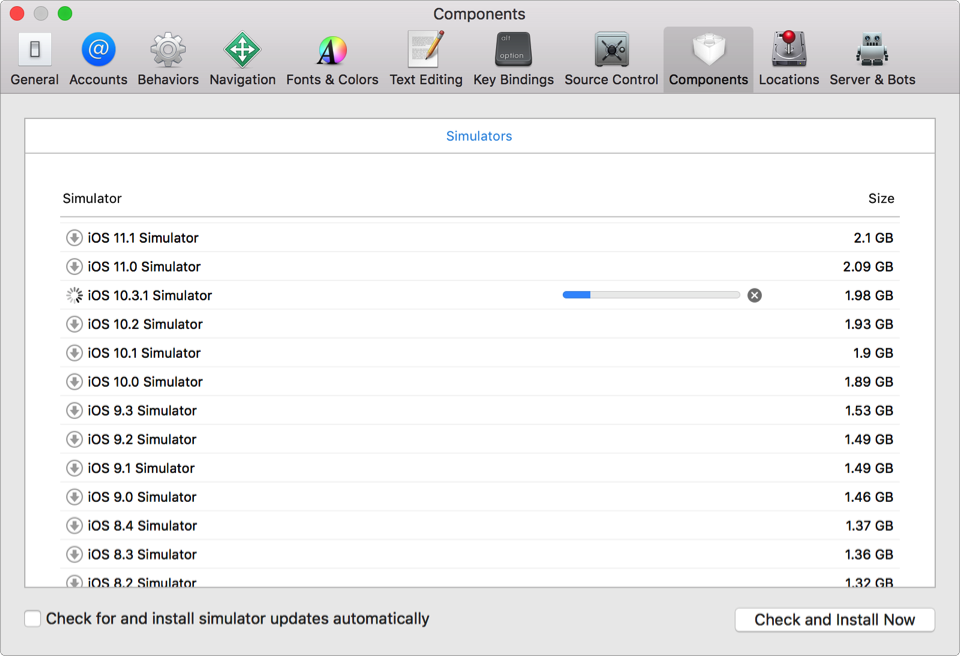Download the iOS 9.3 Simulator
The height and width of the screenshot is (656, 960).
74,410
